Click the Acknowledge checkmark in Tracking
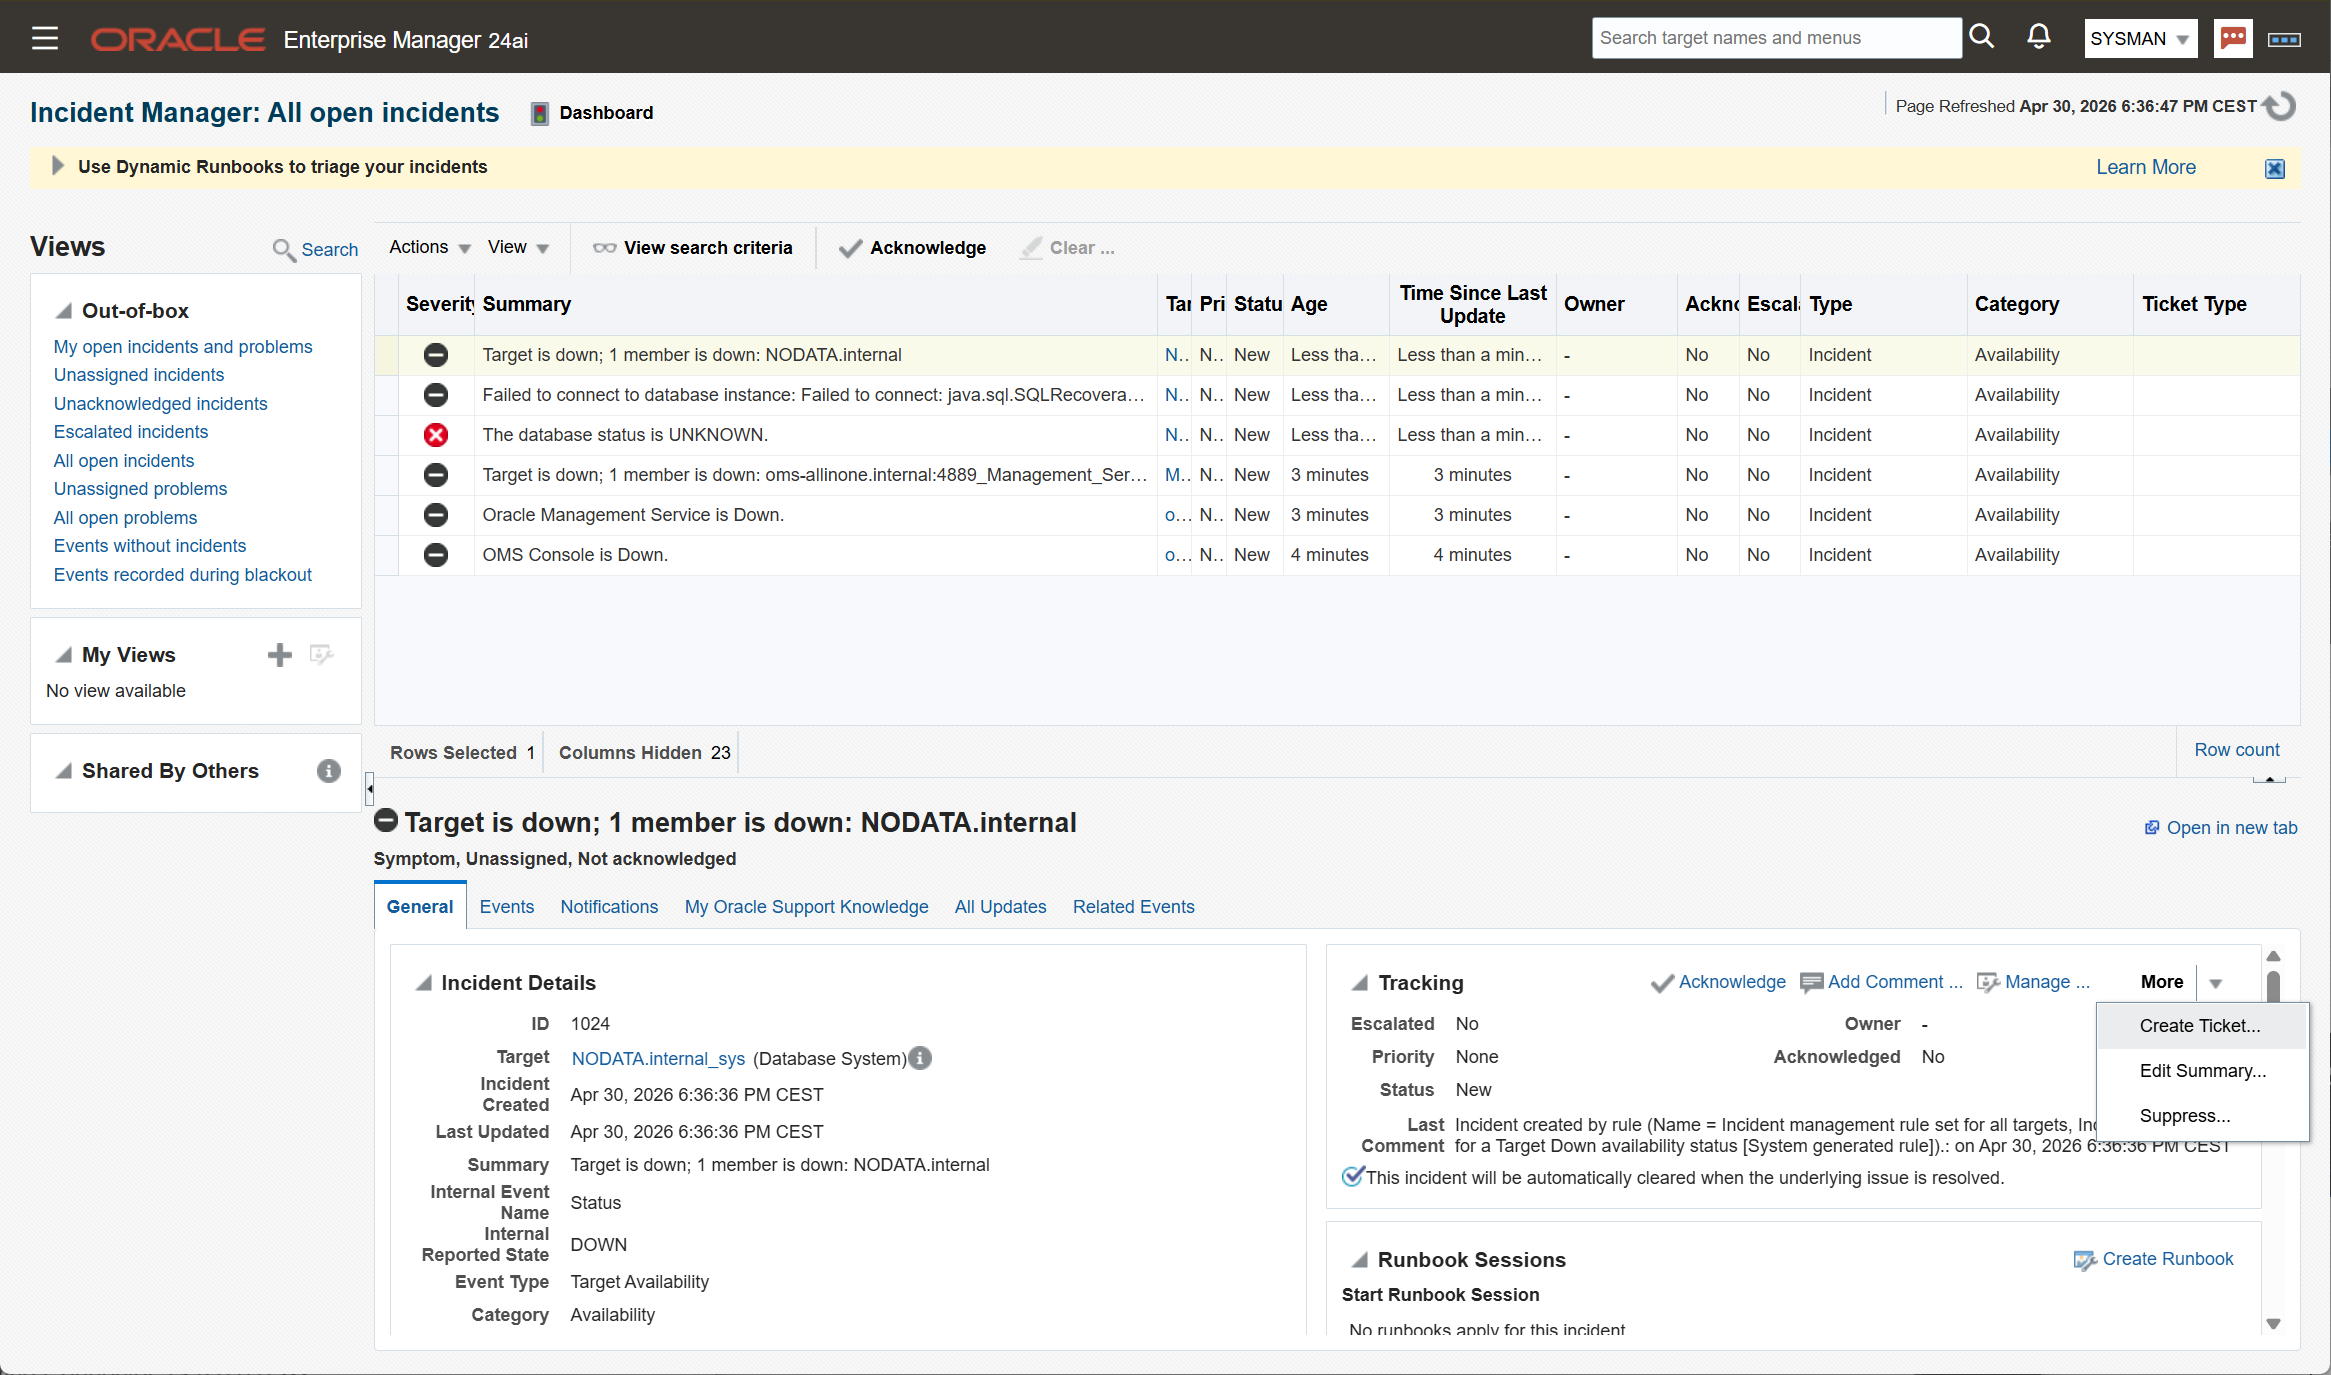The image size is (2331, 1375). click(1662, 983)
